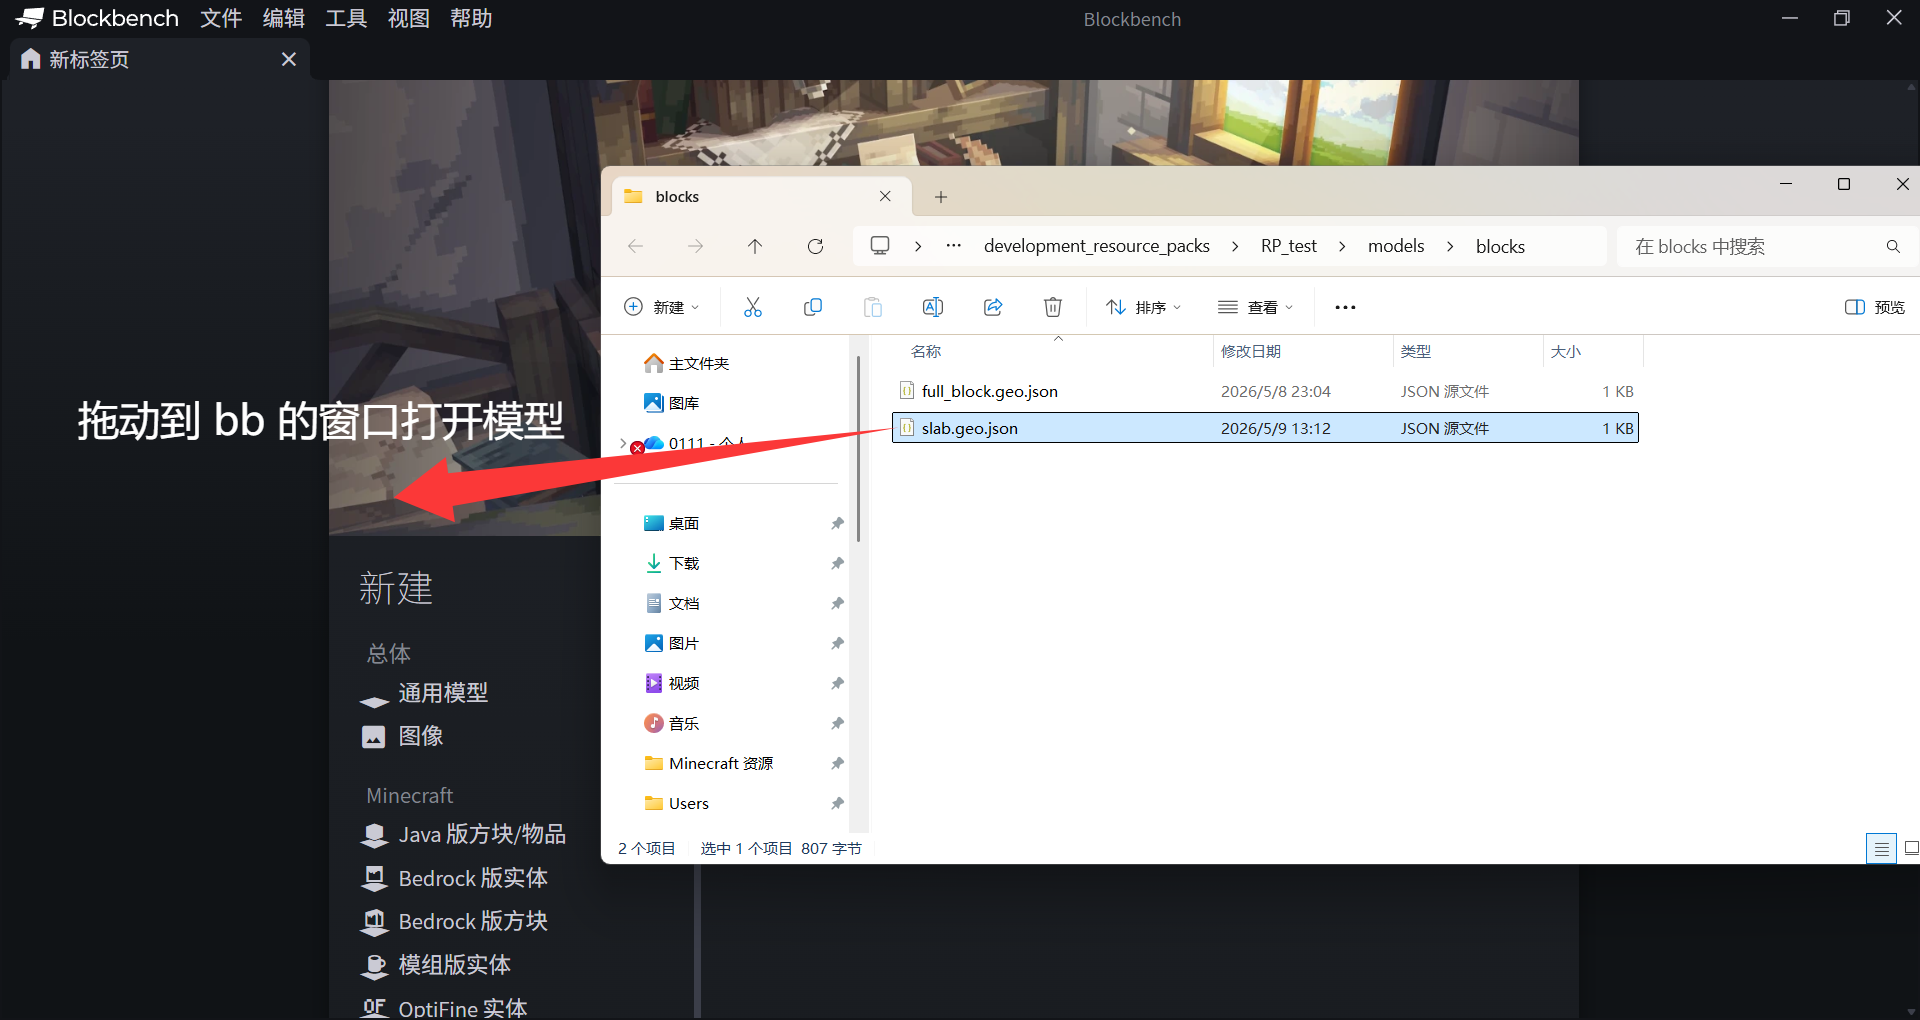The width and height of the screenshot is (1920, 1020).
Task: Delete the selected file
Action: [1053, 307]
